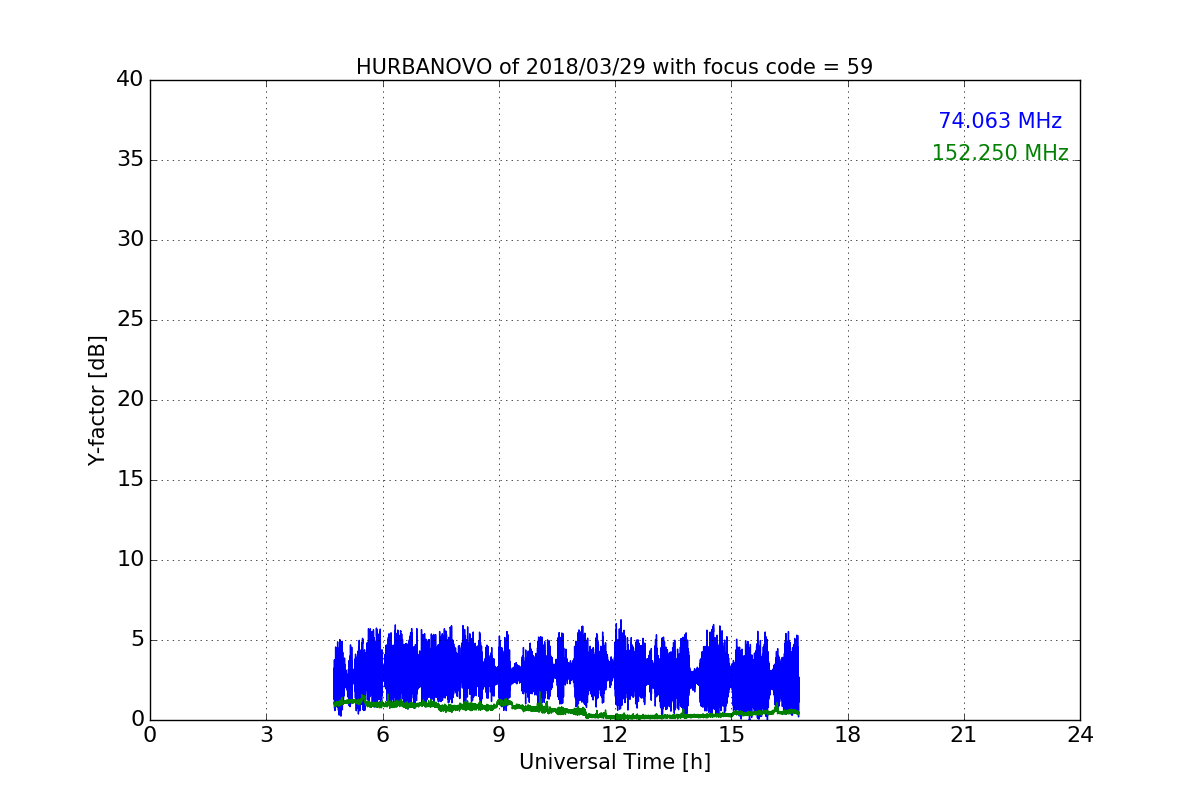Click the Universal Time [h] axis label

pyautogui.click(x=614, y=762)
